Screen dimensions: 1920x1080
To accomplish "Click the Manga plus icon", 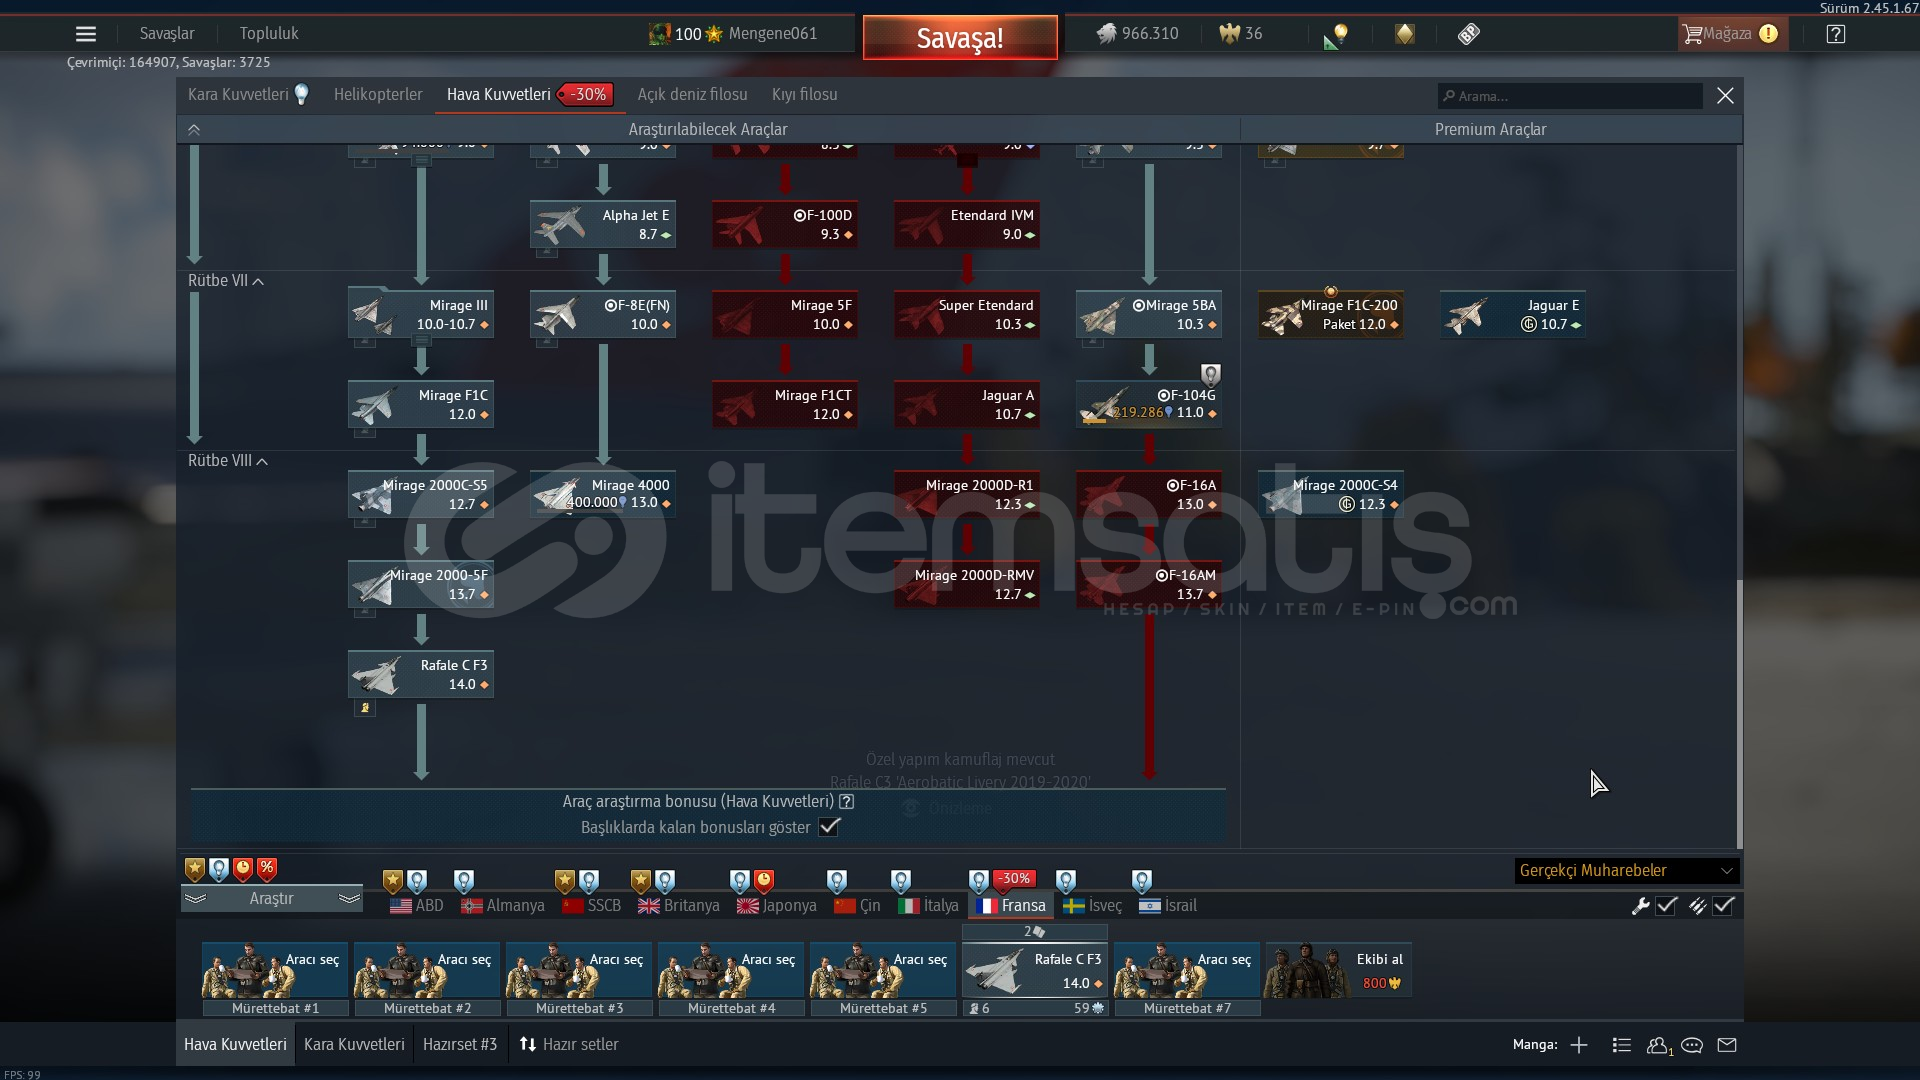I will pyautogui.click(x=1579, y=1045).
